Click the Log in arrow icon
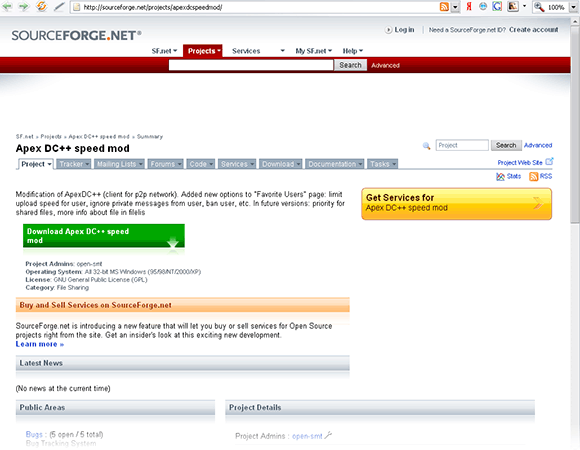 [388, 30]
